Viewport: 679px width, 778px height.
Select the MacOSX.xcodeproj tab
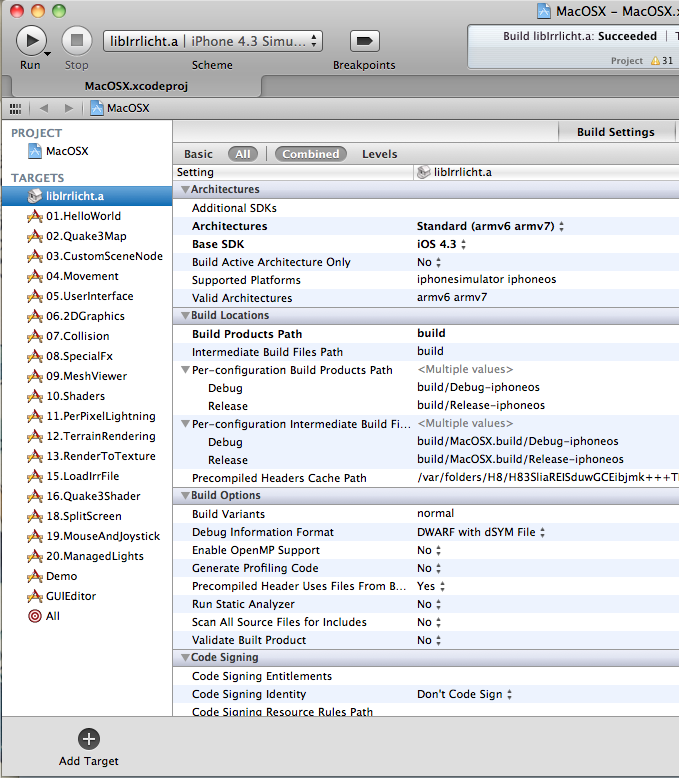point(136,86)
